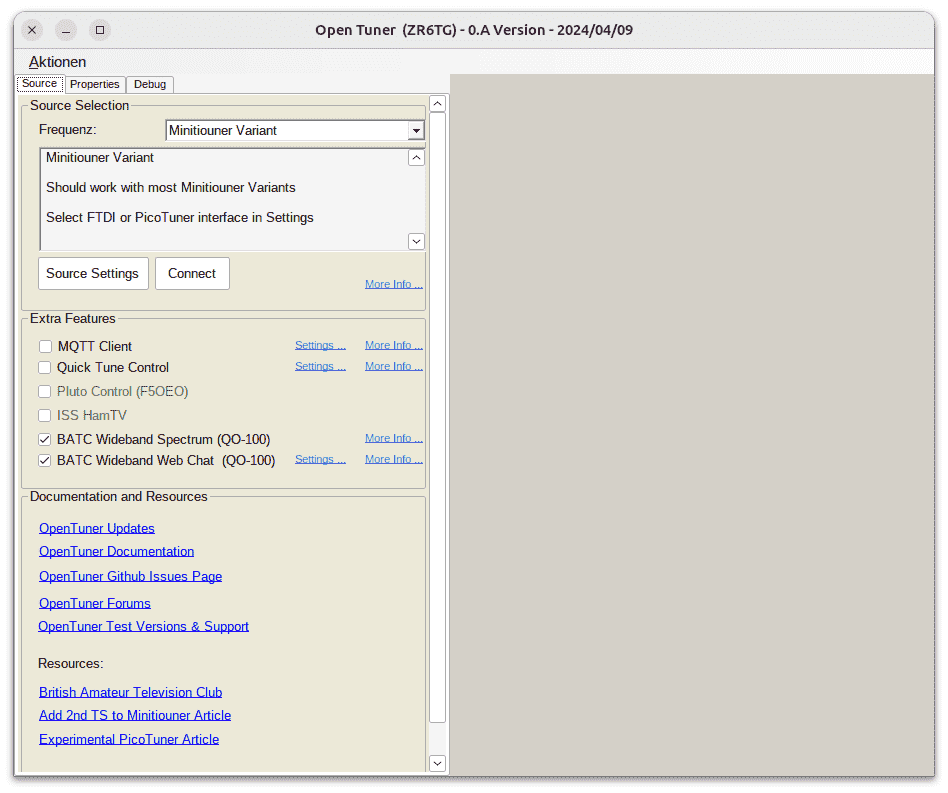The width and height of the screenshot is (948, 793).
Task: Open the OpenTuner Documentation link
Action: pos(117,551)
